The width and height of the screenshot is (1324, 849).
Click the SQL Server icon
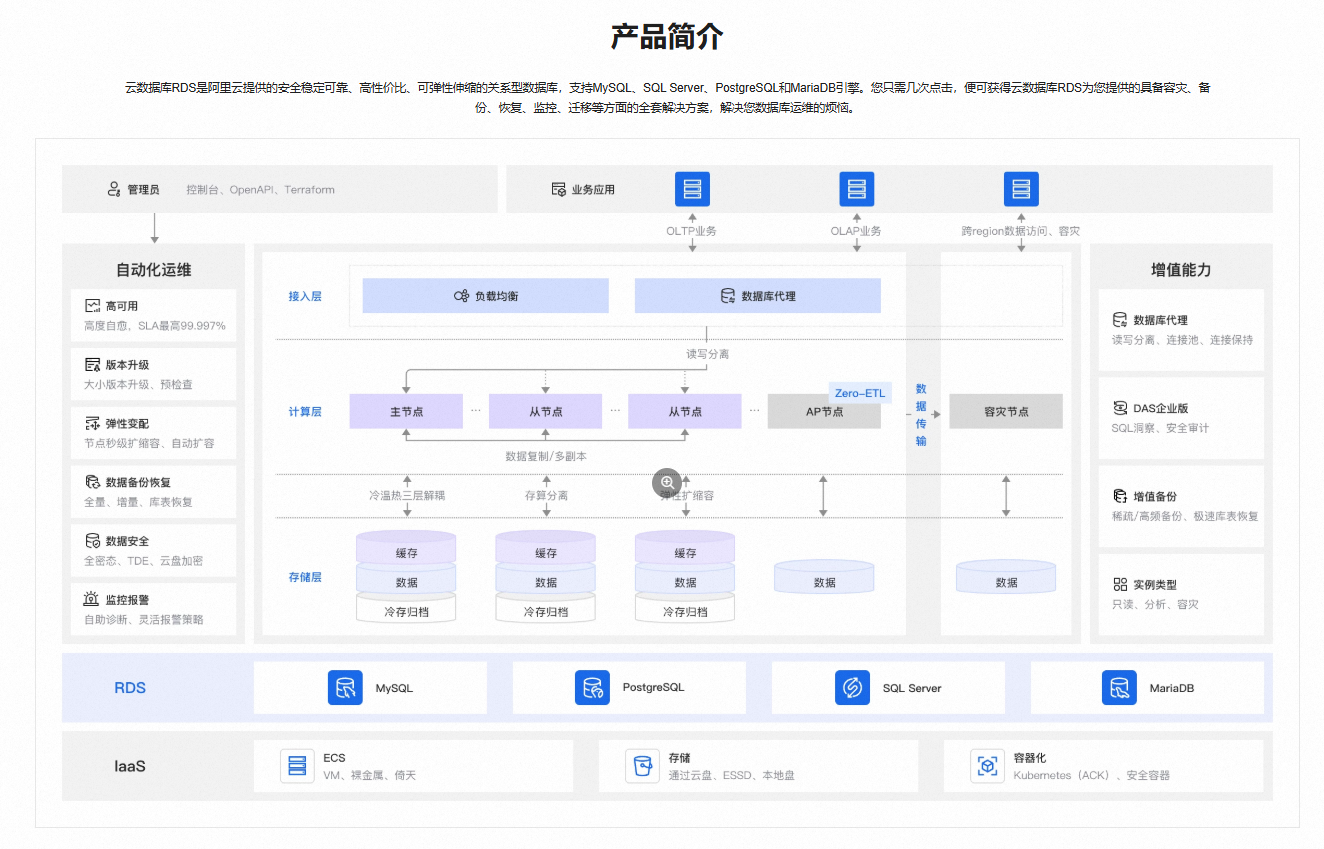tap(852, 688)
